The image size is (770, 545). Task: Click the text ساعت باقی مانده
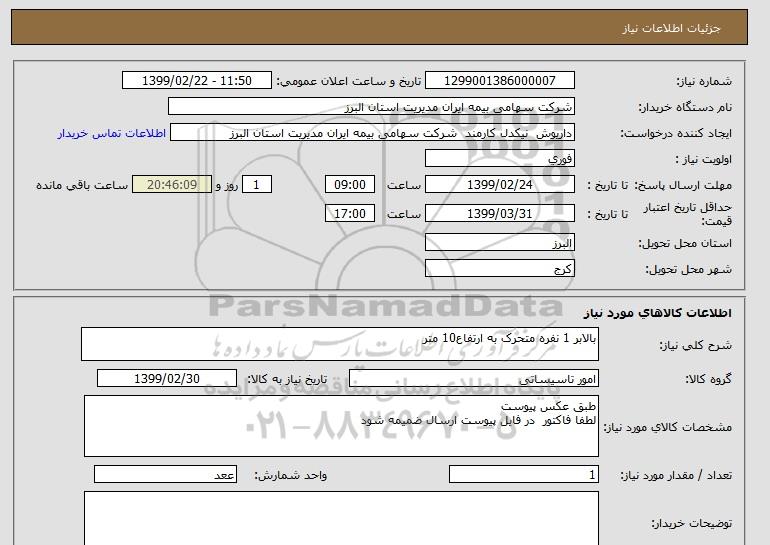82,185
